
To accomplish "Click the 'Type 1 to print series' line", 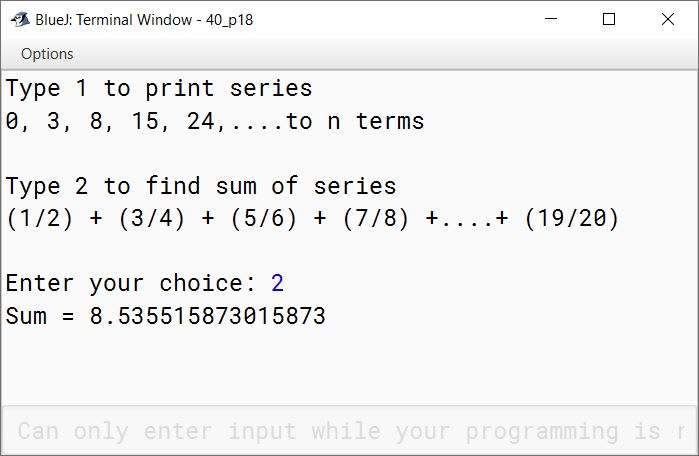I will click(159, 88).
